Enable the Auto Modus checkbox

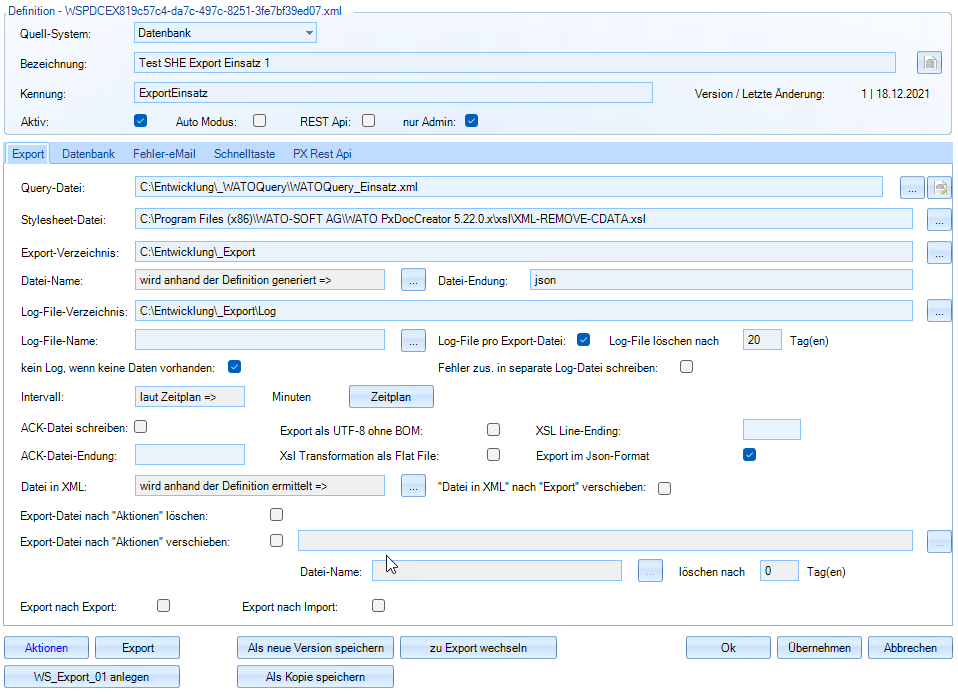(259, 121)
